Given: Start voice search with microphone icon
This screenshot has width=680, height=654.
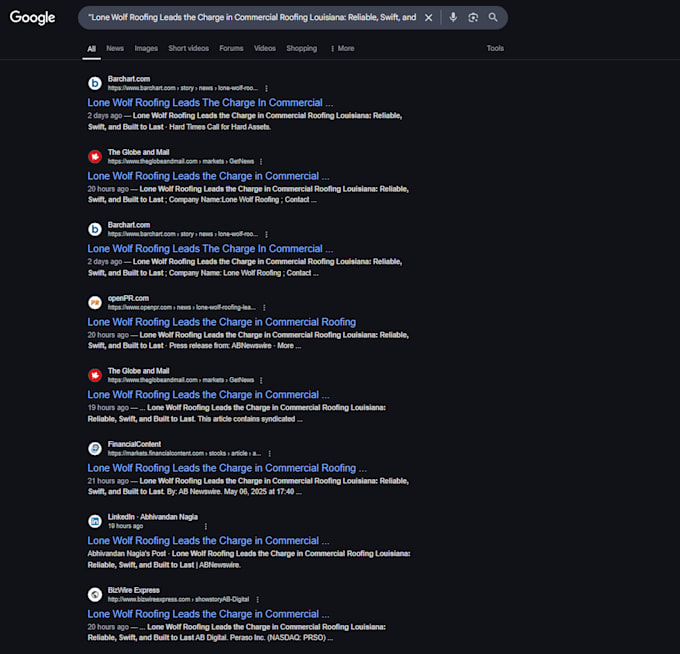Looking at the screenshot, I should point(453,17).
